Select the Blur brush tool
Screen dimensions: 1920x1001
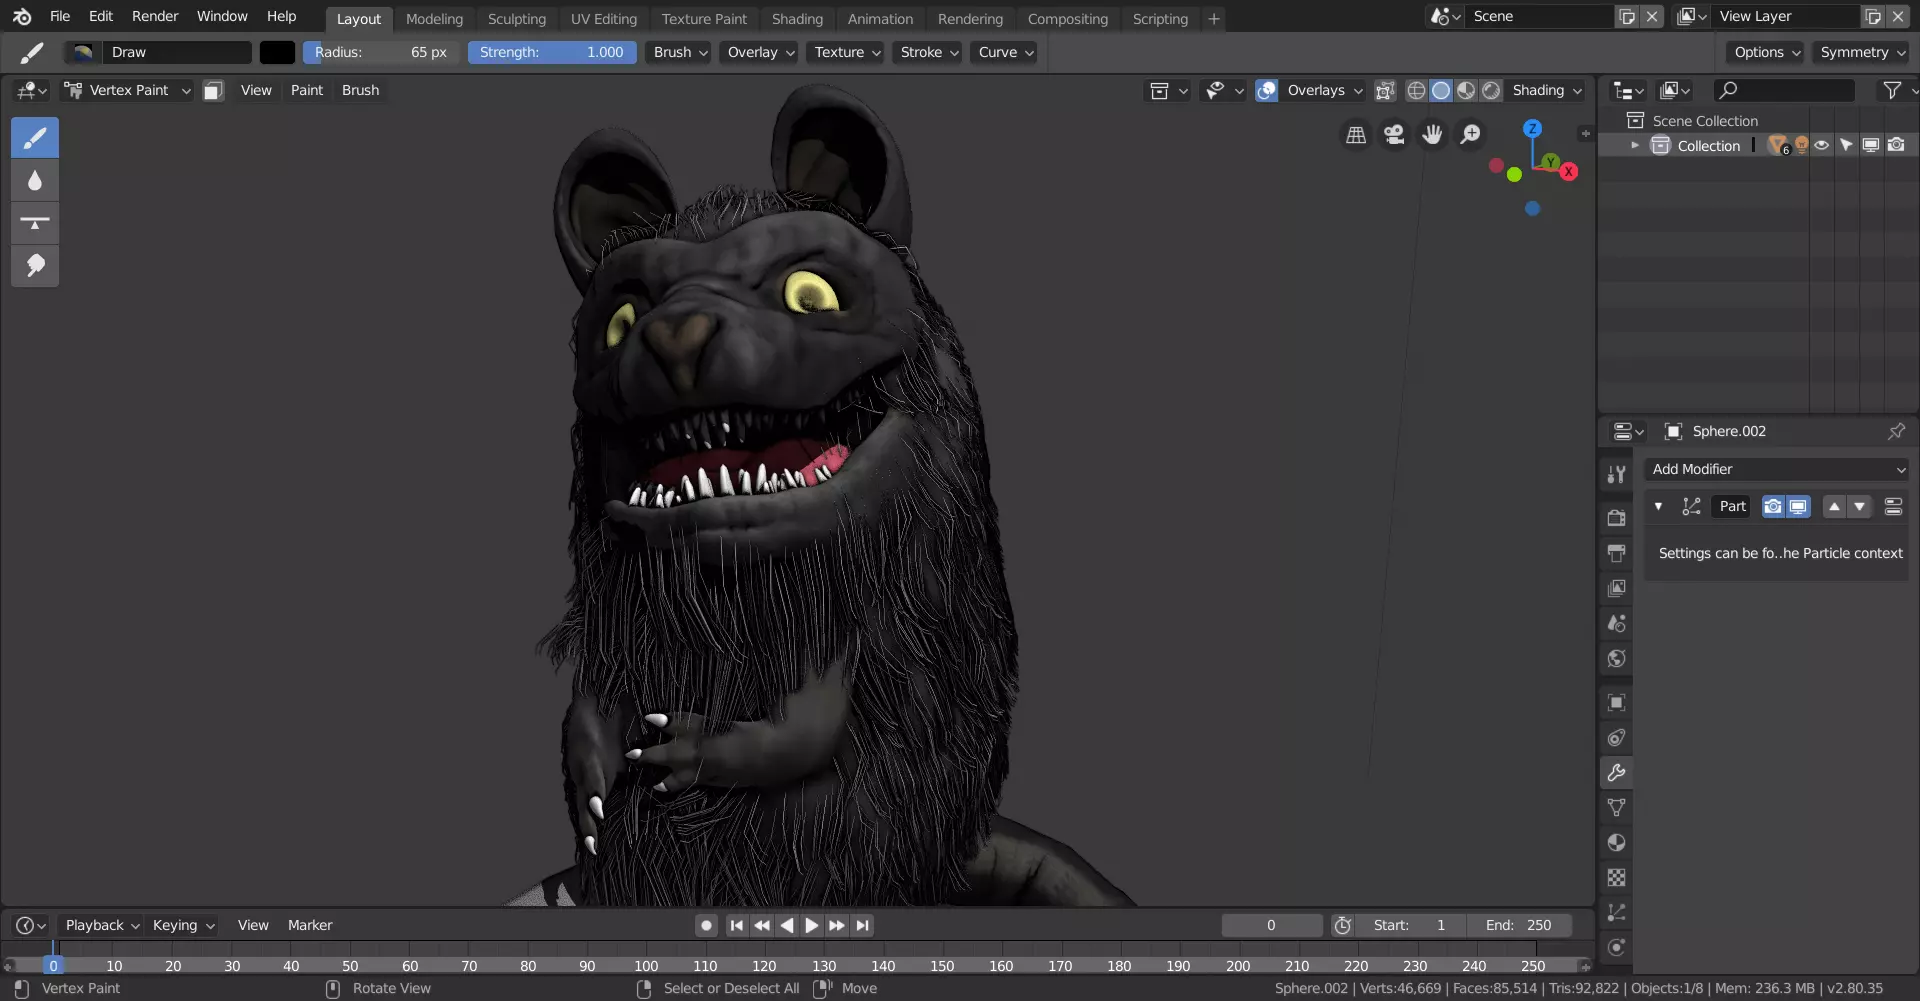(35, 180)
